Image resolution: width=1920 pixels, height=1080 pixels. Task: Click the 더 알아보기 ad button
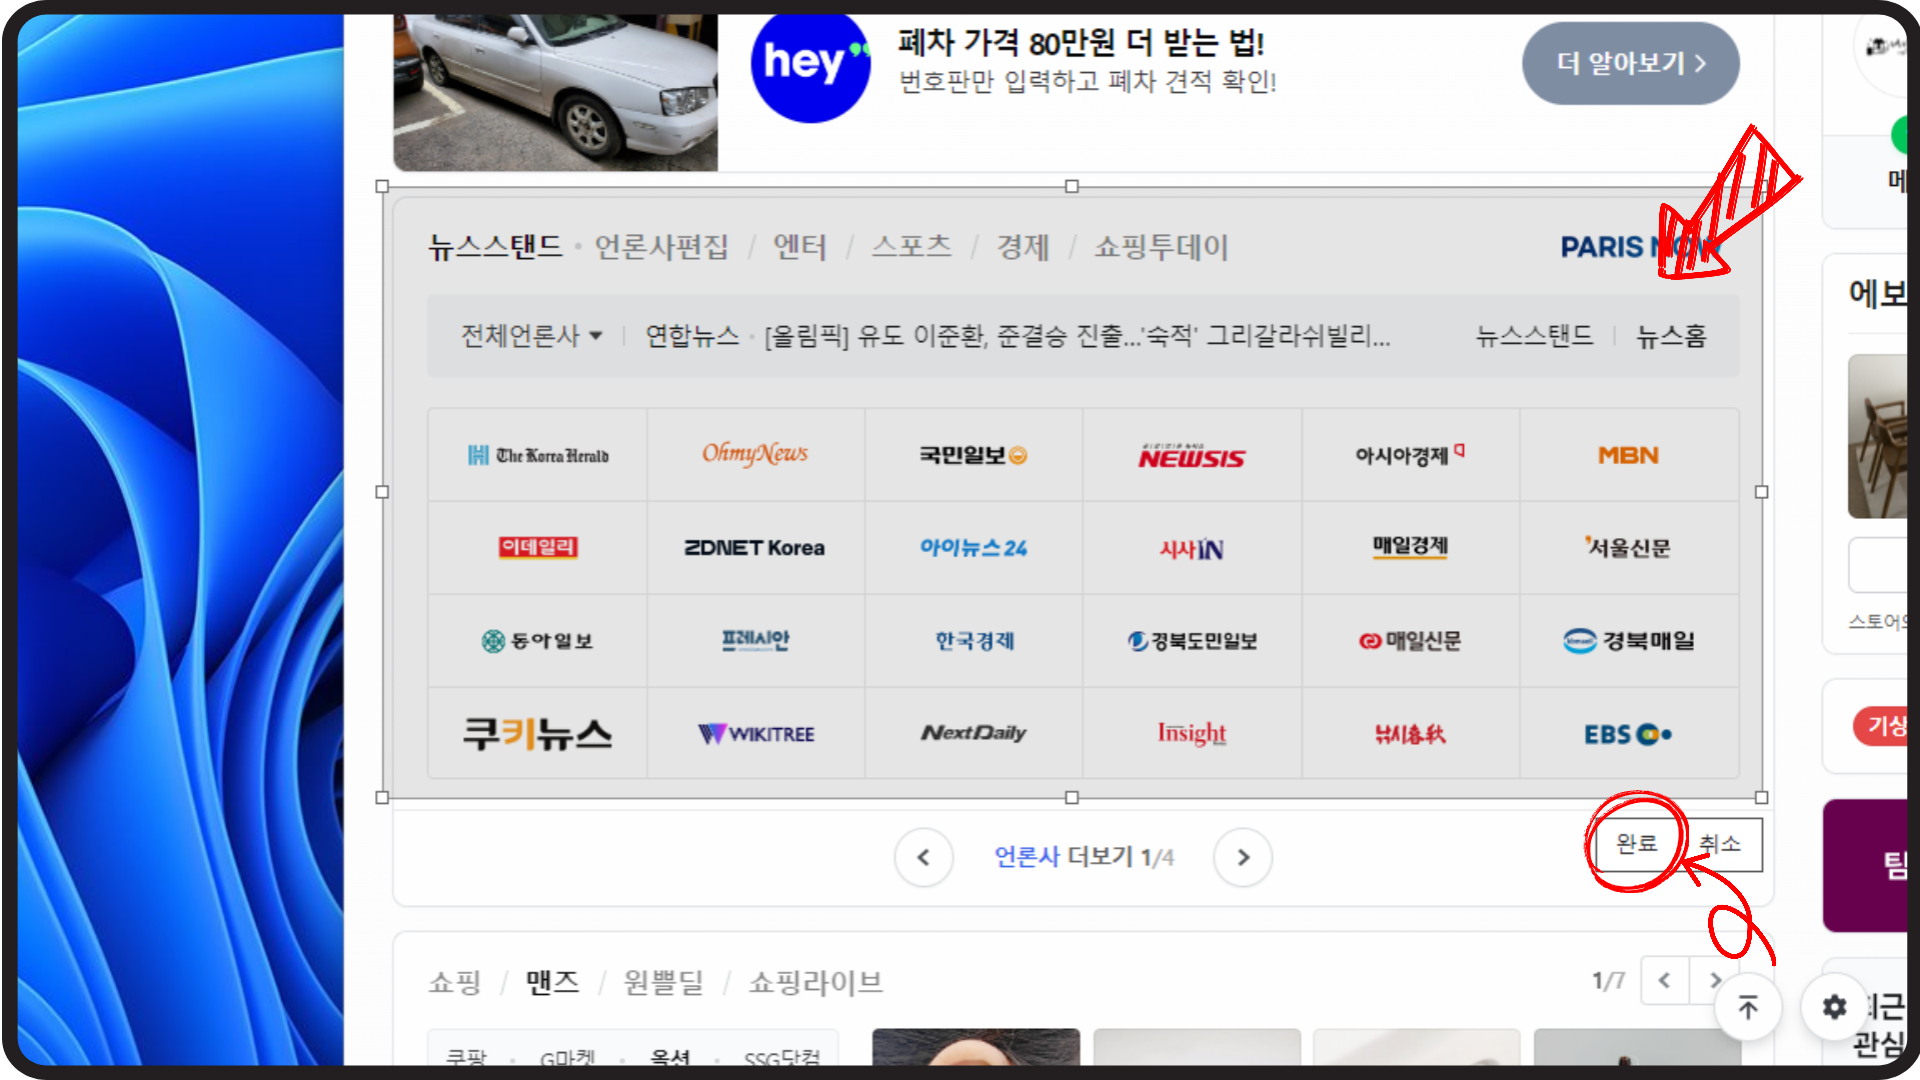(1630, 64)
